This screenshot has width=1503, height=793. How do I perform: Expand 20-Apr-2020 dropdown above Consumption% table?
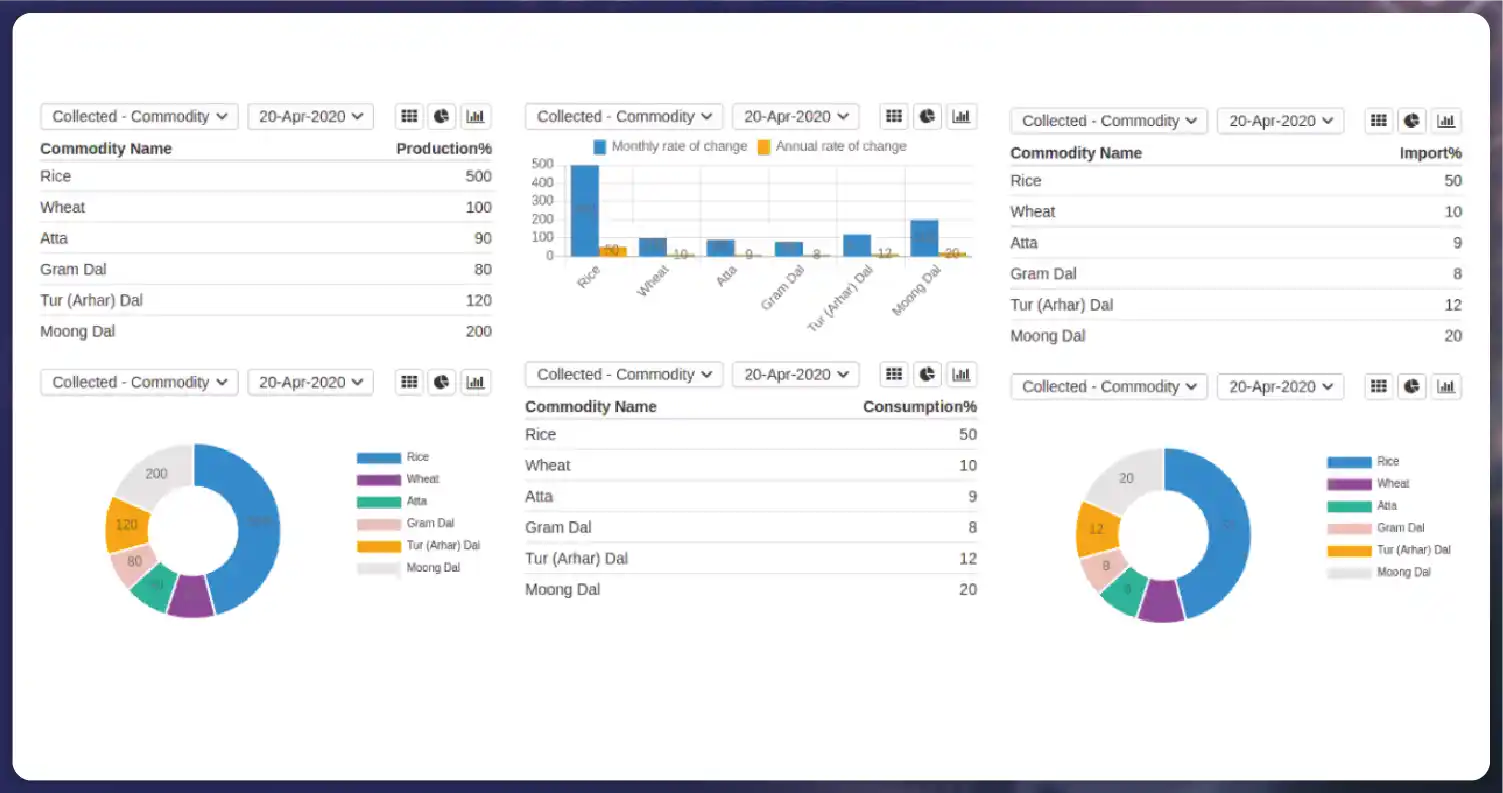point(795,374)
